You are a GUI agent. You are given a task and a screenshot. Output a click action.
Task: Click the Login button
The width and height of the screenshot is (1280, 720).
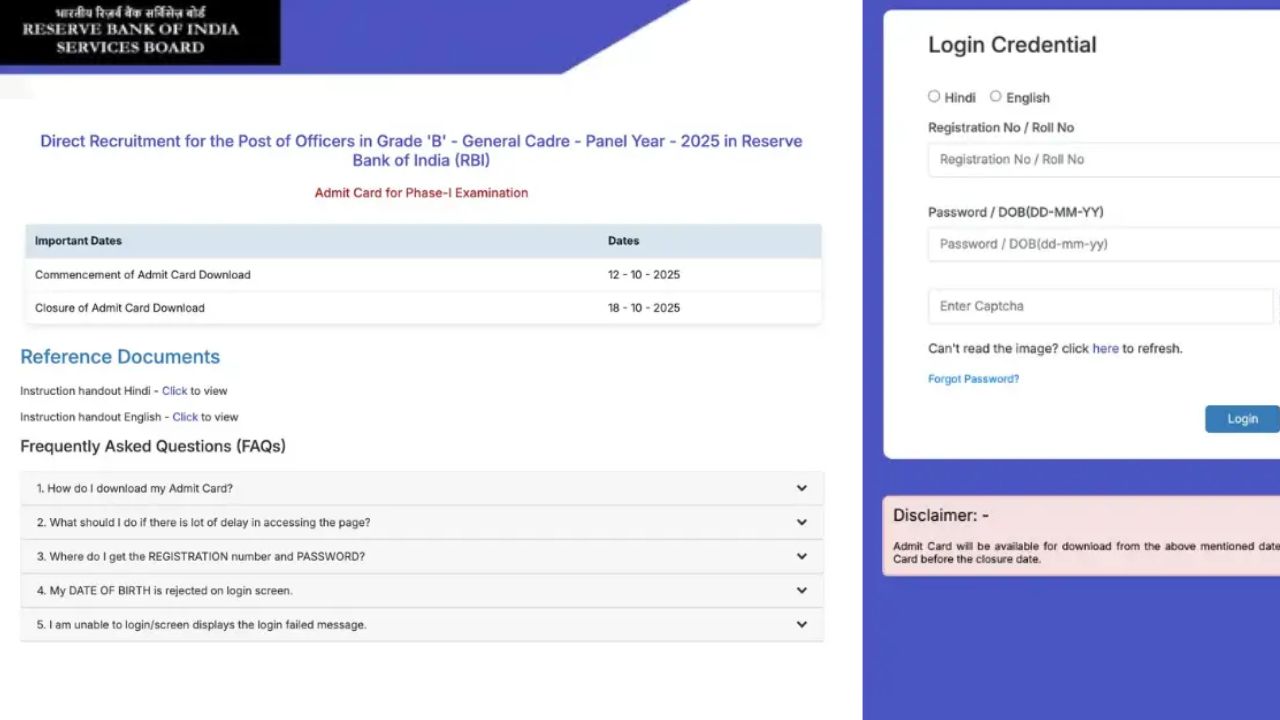tap(1242, 419)
